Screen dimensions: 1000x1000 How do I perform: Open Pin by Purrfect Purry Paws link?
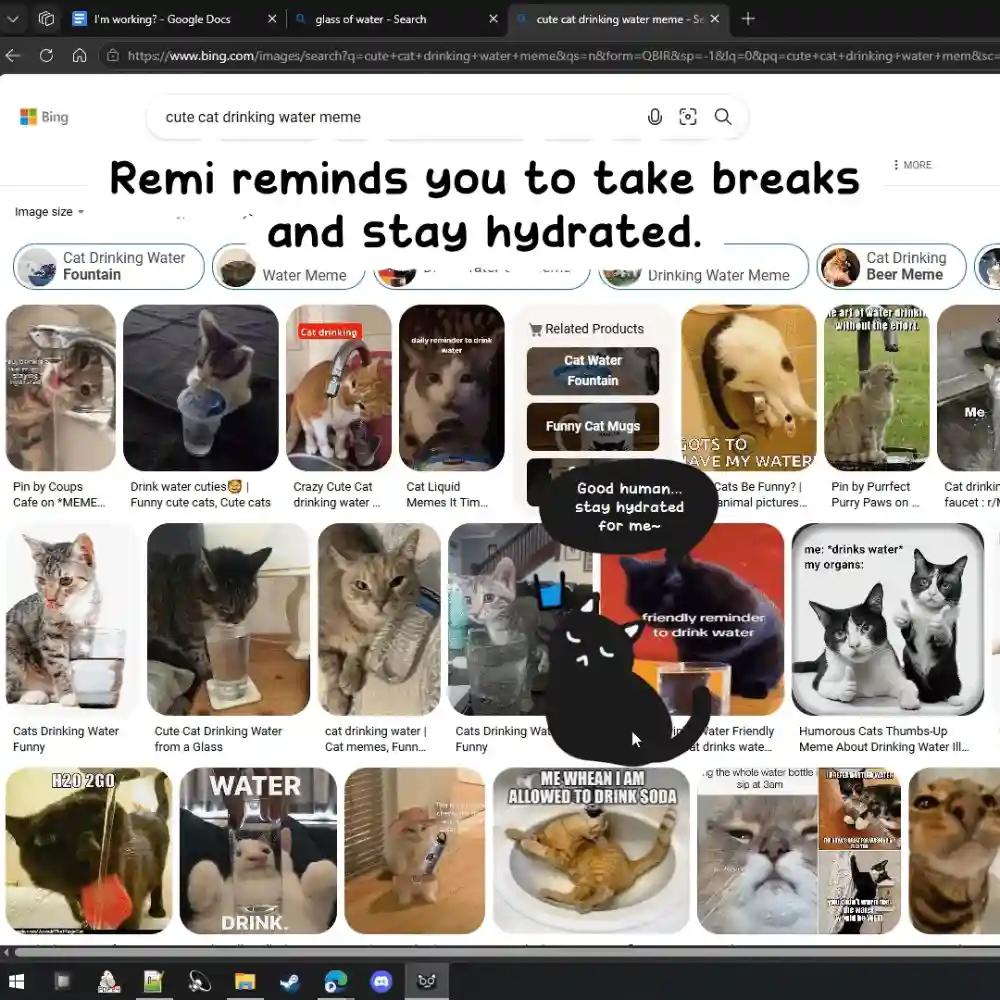point(875,494)
